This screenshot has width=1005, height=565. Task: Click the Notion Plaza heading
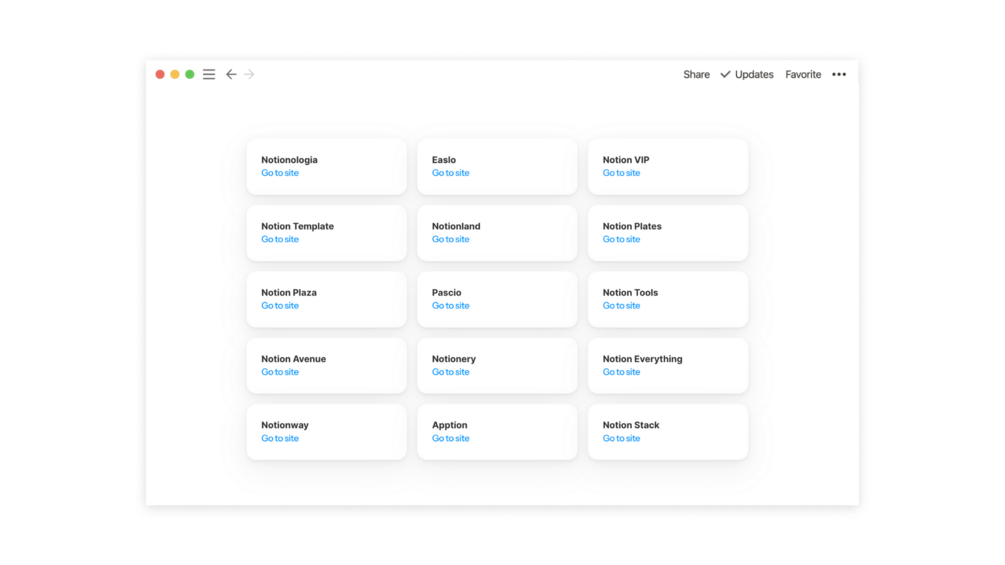click(x=288, y=293)
